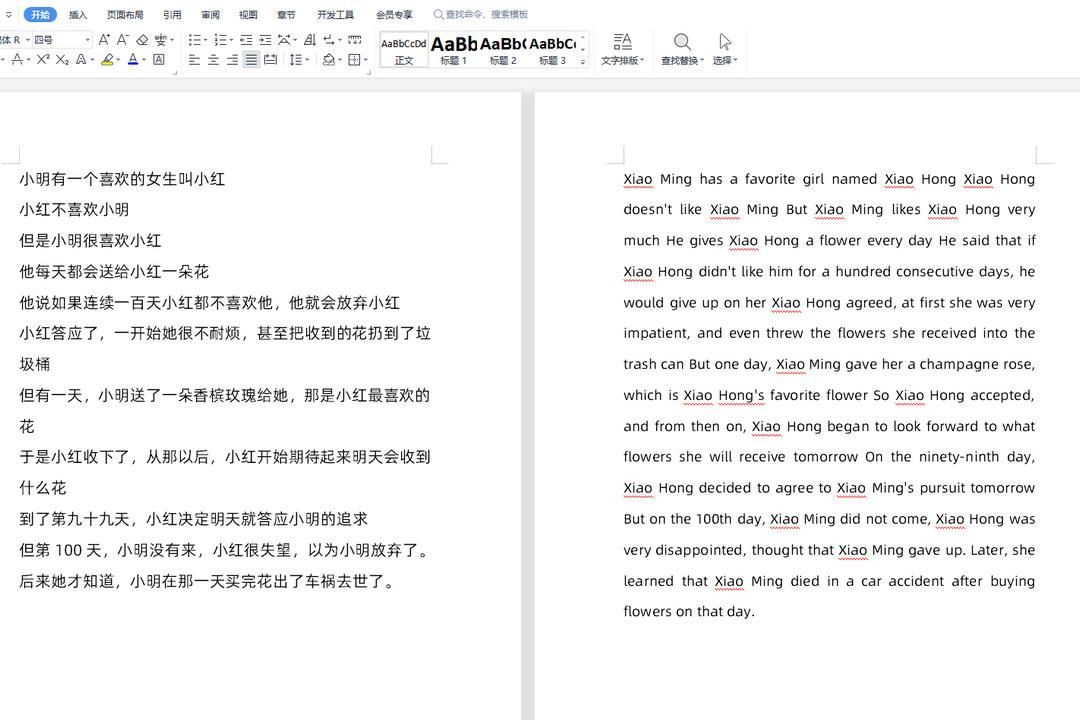Click the borders icon

click(x=354, y=60)
